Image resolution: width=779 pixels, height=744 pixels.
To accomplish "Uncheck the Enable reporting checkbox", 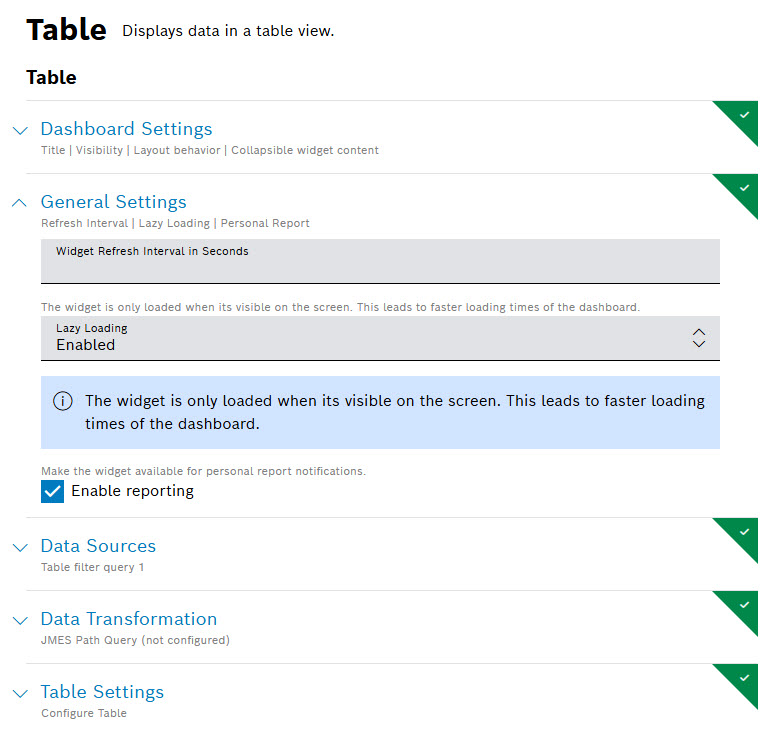I will 52,491.
